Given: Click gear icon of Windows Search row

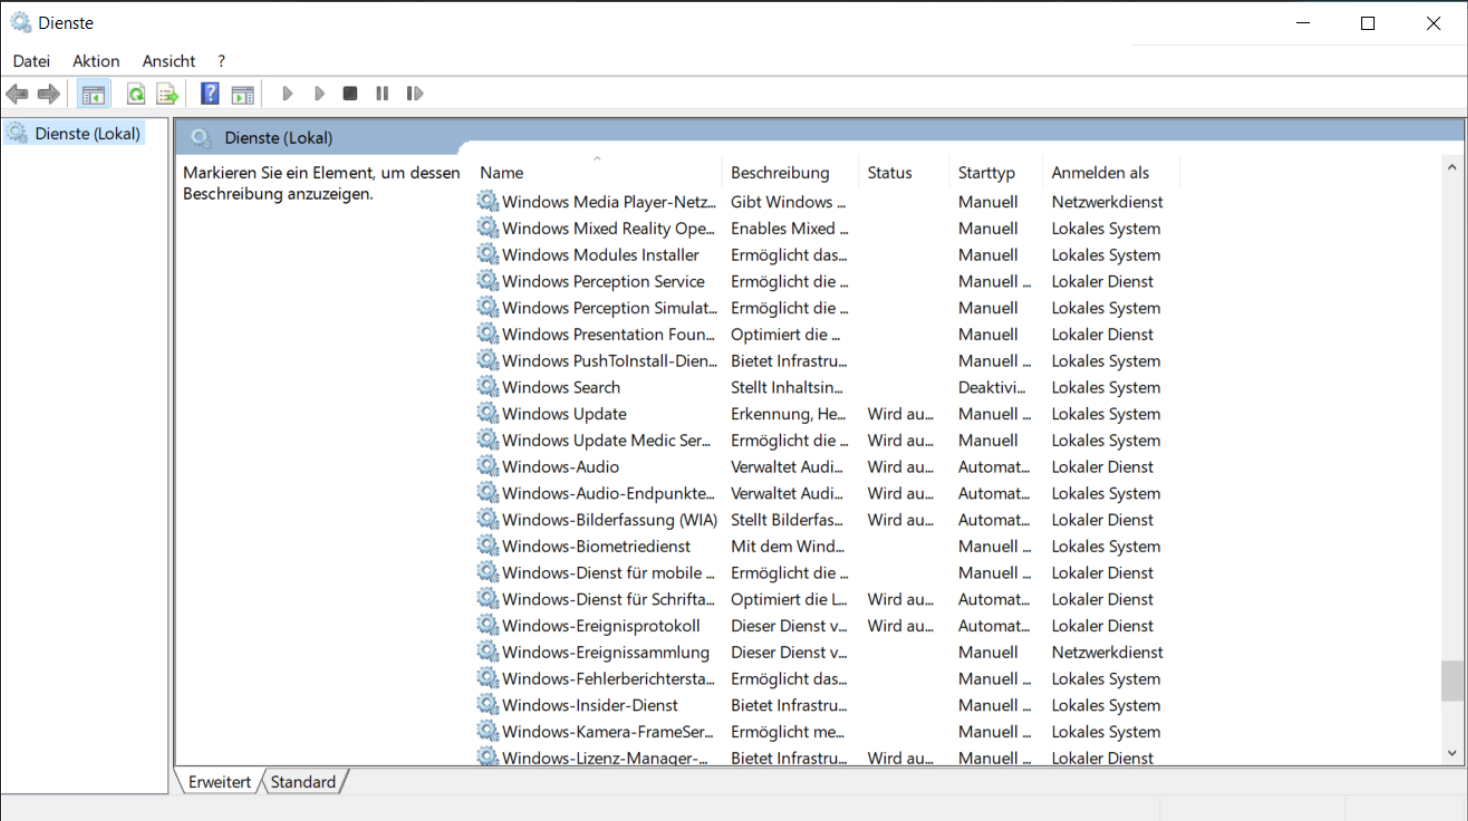Looking at the screenshot, I should (x=488, y=387).
